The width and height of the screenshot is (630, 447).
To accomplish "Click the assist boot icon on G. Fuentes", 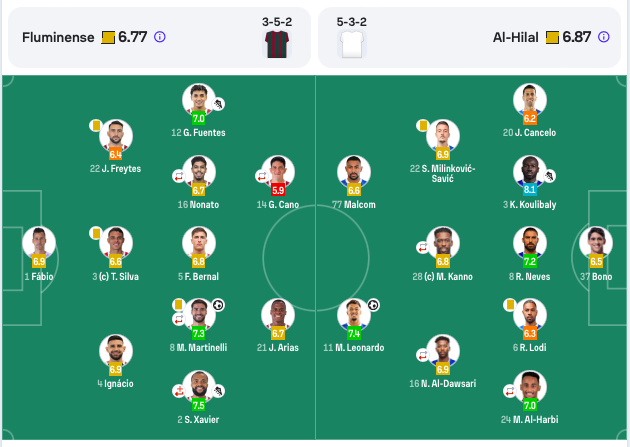I will click(218, 103).
